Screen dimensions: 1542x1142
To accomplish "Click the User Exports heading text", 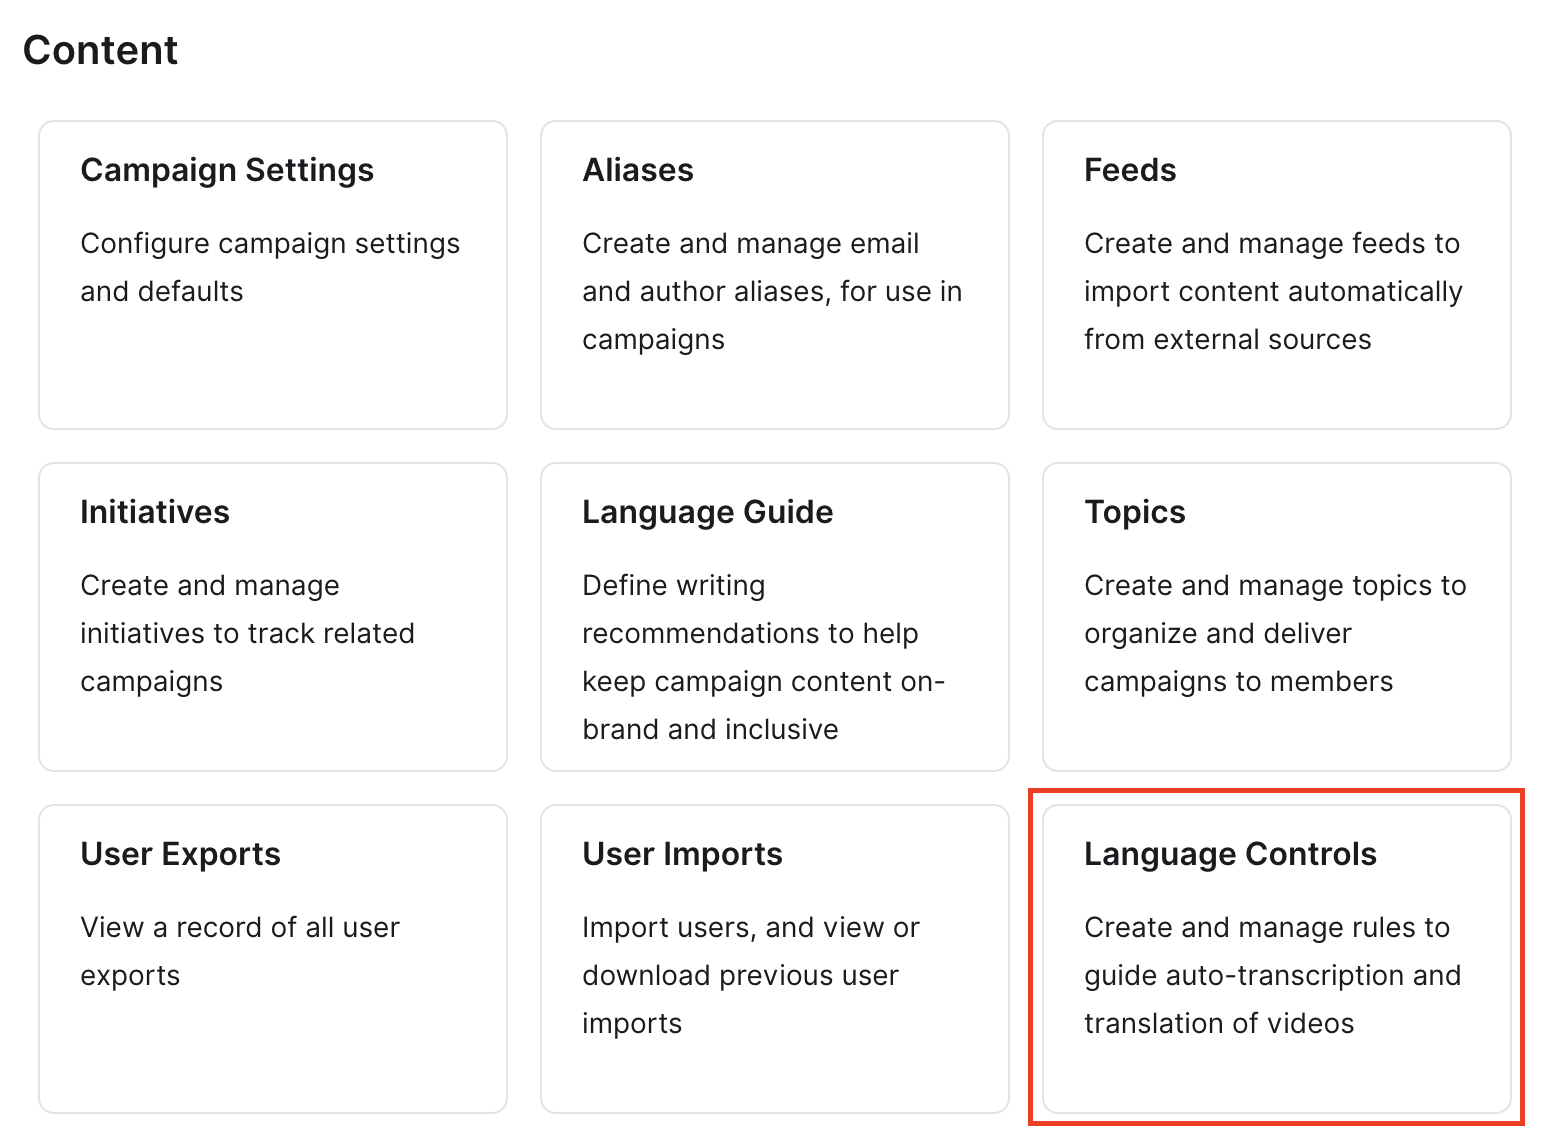I will (180, 854).
